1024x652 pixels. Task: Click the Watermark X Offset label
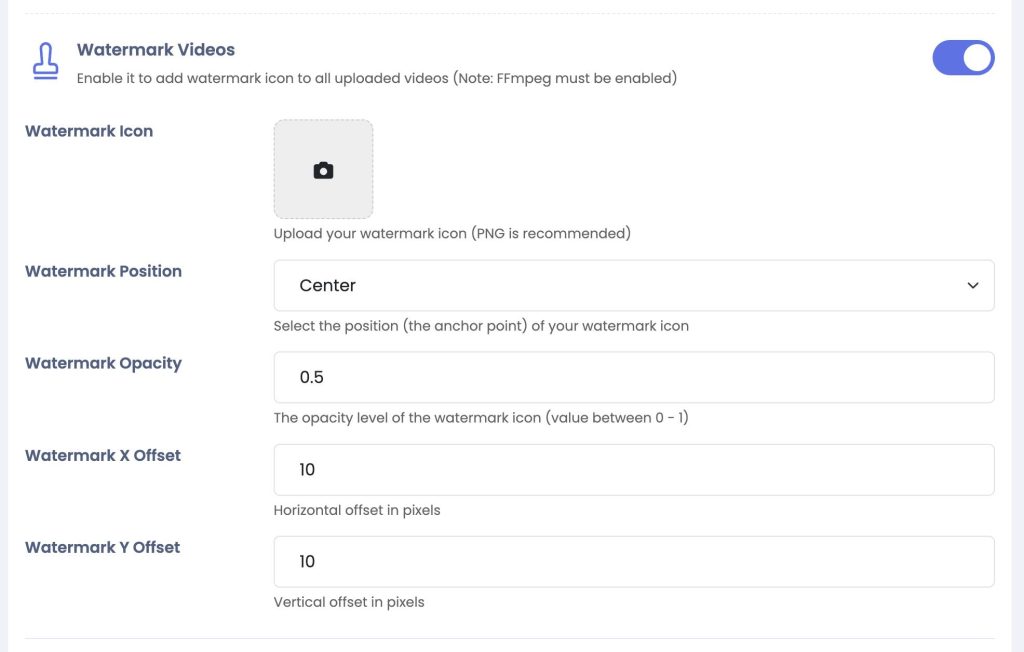click(103, 455)
